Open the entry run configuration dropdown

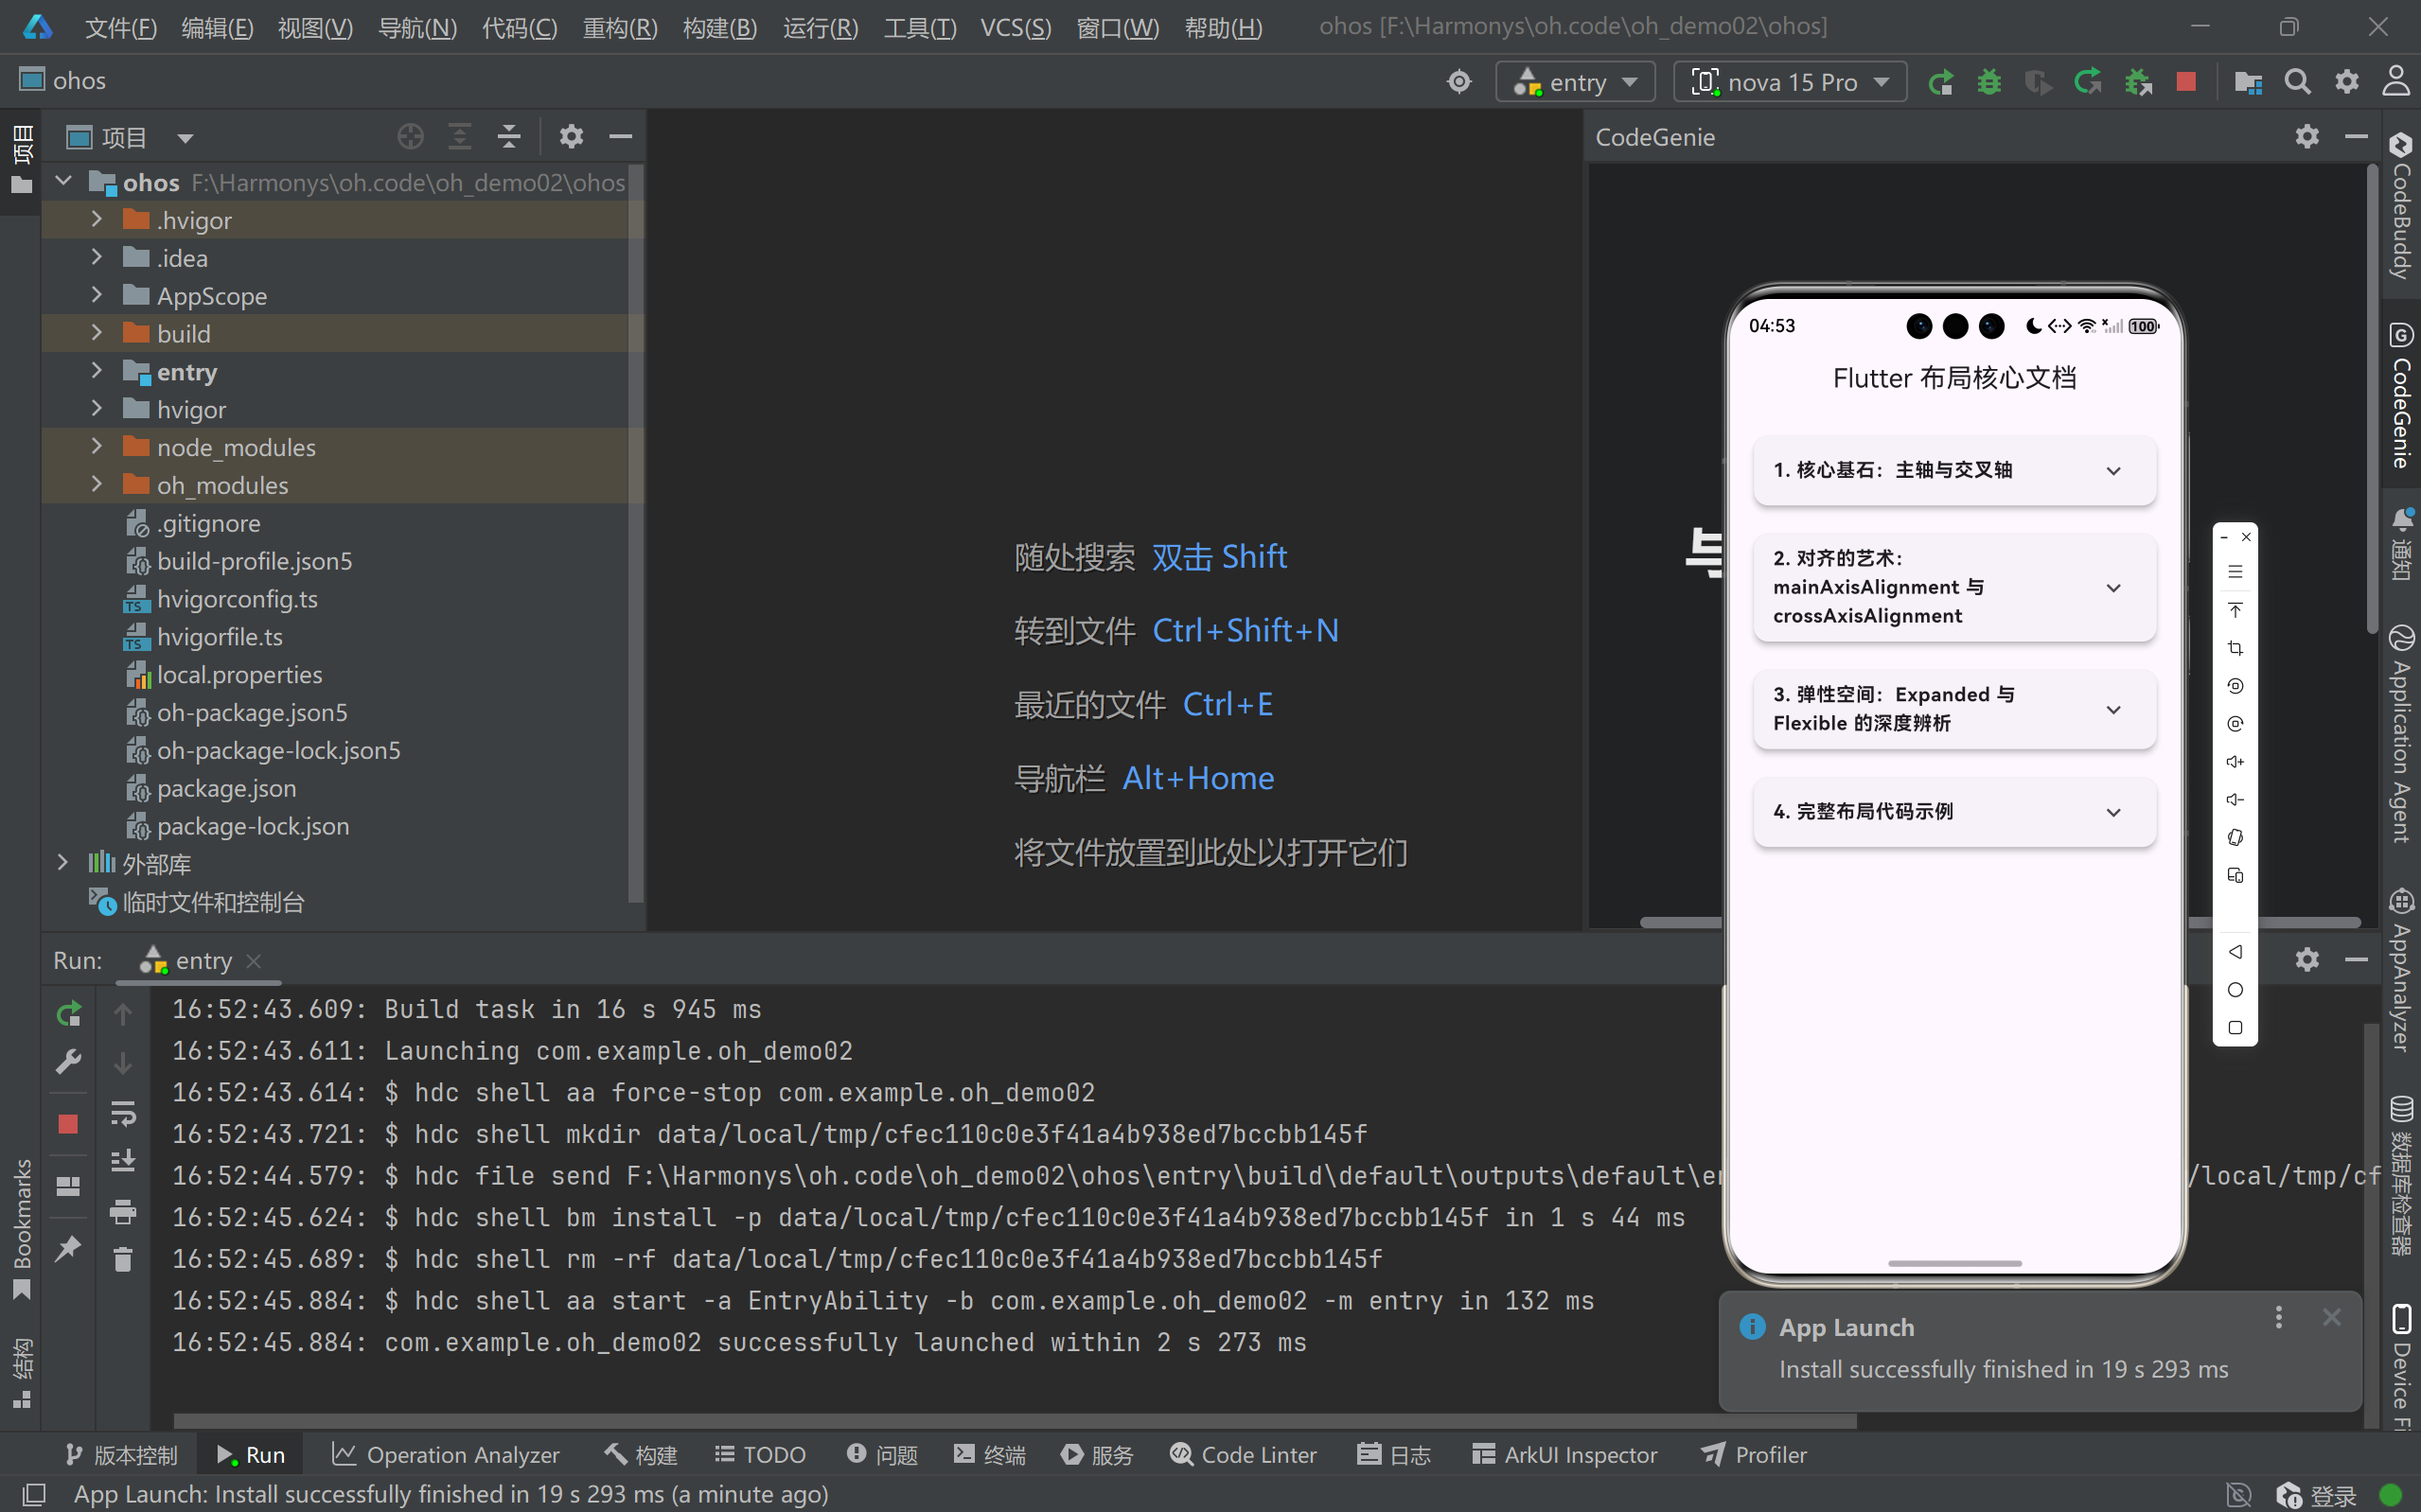[x=1575, y=82]
